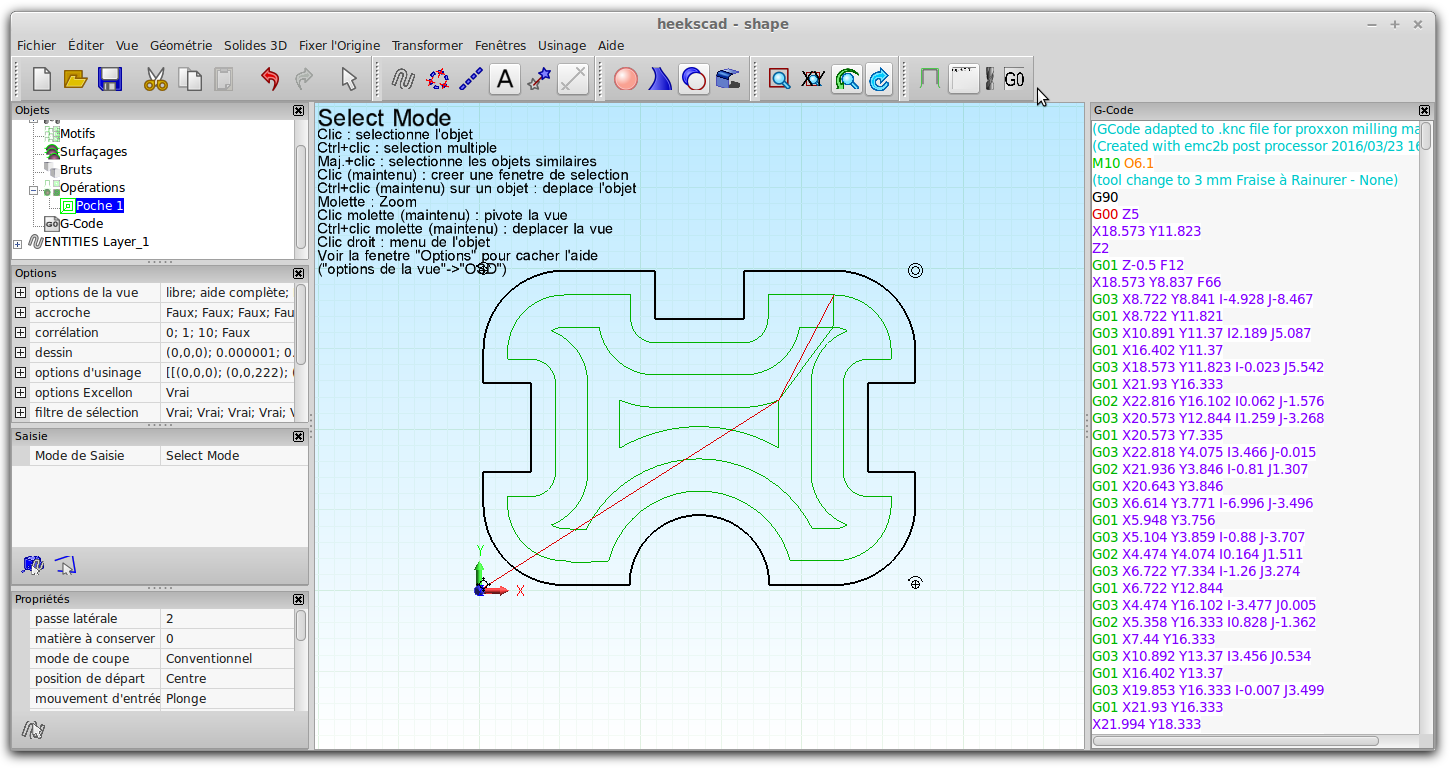The height and width of the screenshot is (770, 1451).
Task: Close the Objets panel
Action: (298, 110)
